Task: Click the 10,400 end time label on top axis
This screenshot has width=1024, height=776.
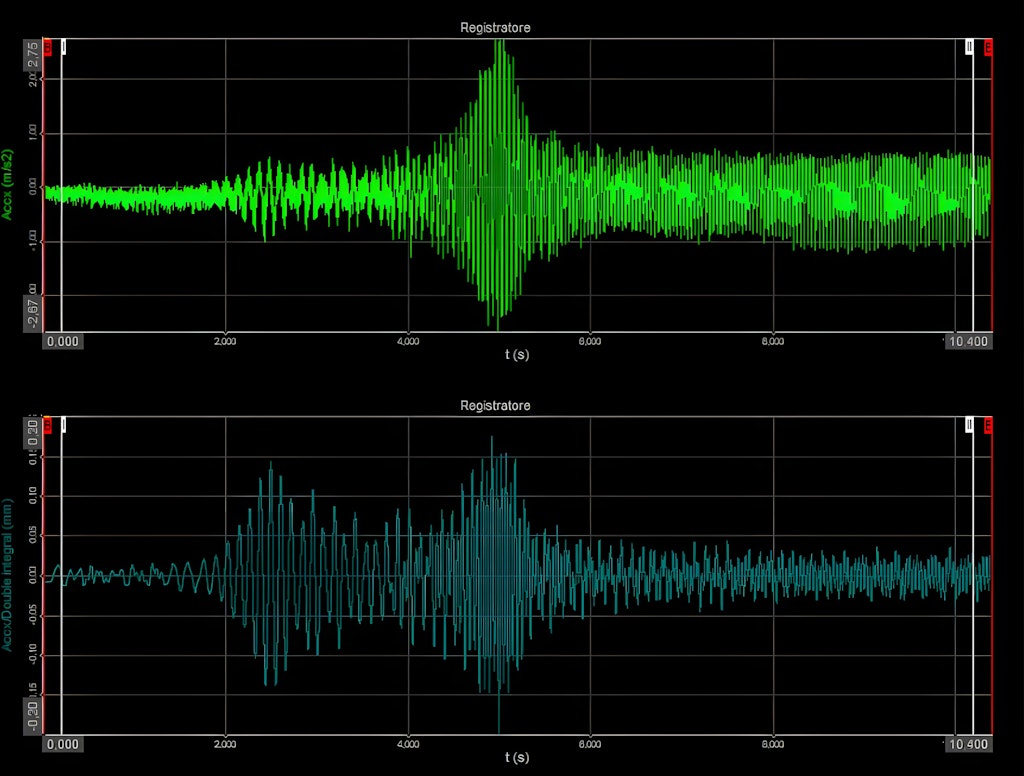Action: click(968, 340)
